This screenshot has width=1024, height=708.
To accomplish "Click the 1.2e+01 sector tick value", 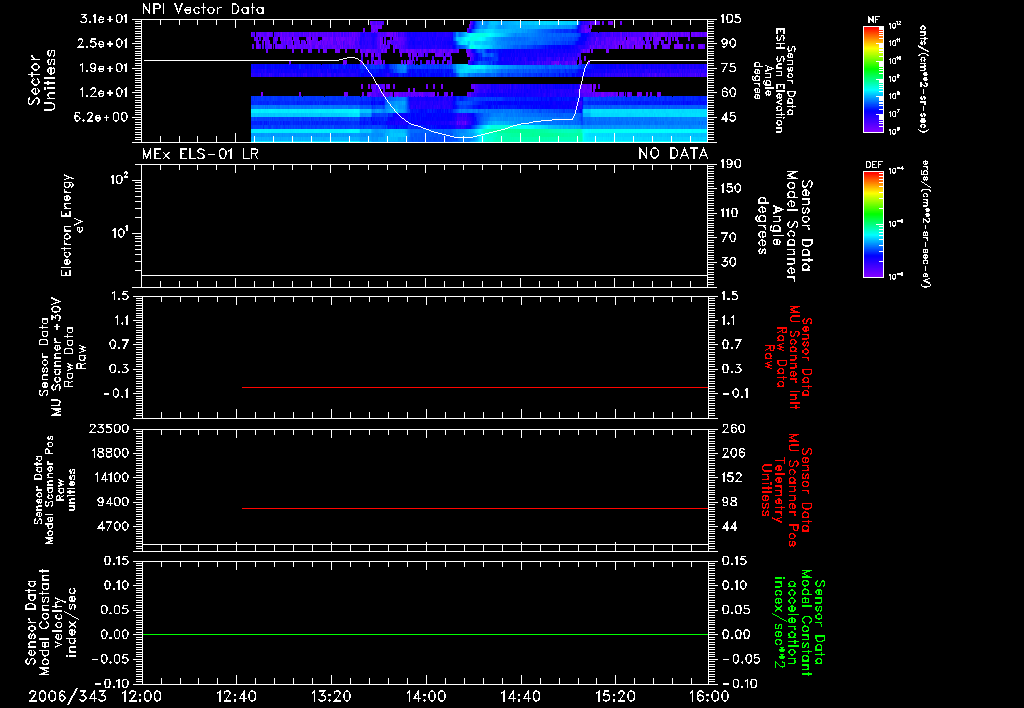I will pos(104,93).
